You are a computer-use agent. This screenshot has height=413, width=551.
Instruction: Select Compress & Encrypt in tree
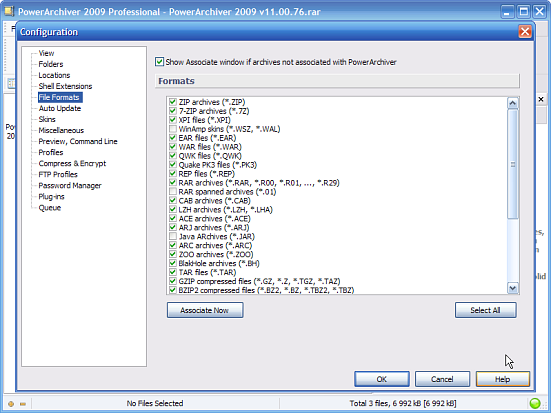click(x=72, y=163)
